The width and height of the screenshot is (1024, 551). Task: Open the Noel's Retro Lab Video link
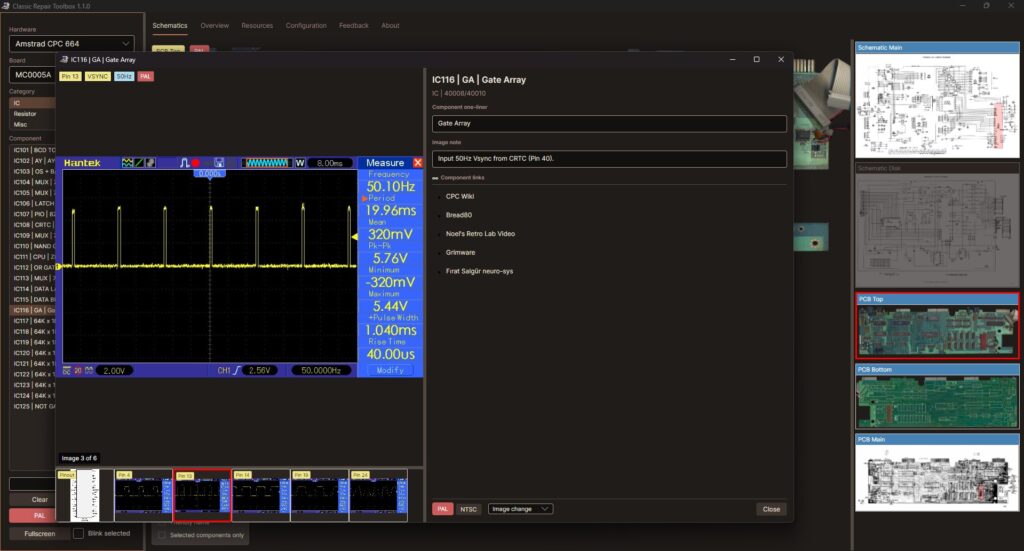coord(480,234)
